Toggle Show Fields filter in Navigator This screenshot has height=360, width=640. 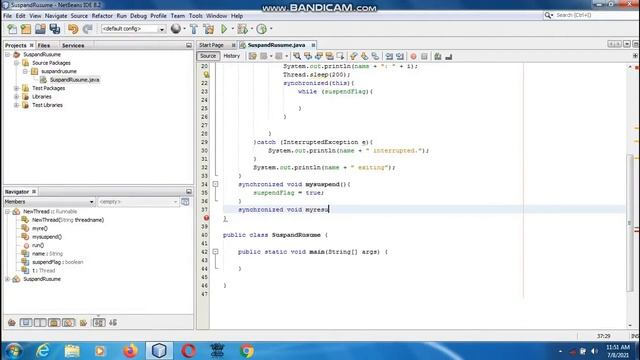26,323
